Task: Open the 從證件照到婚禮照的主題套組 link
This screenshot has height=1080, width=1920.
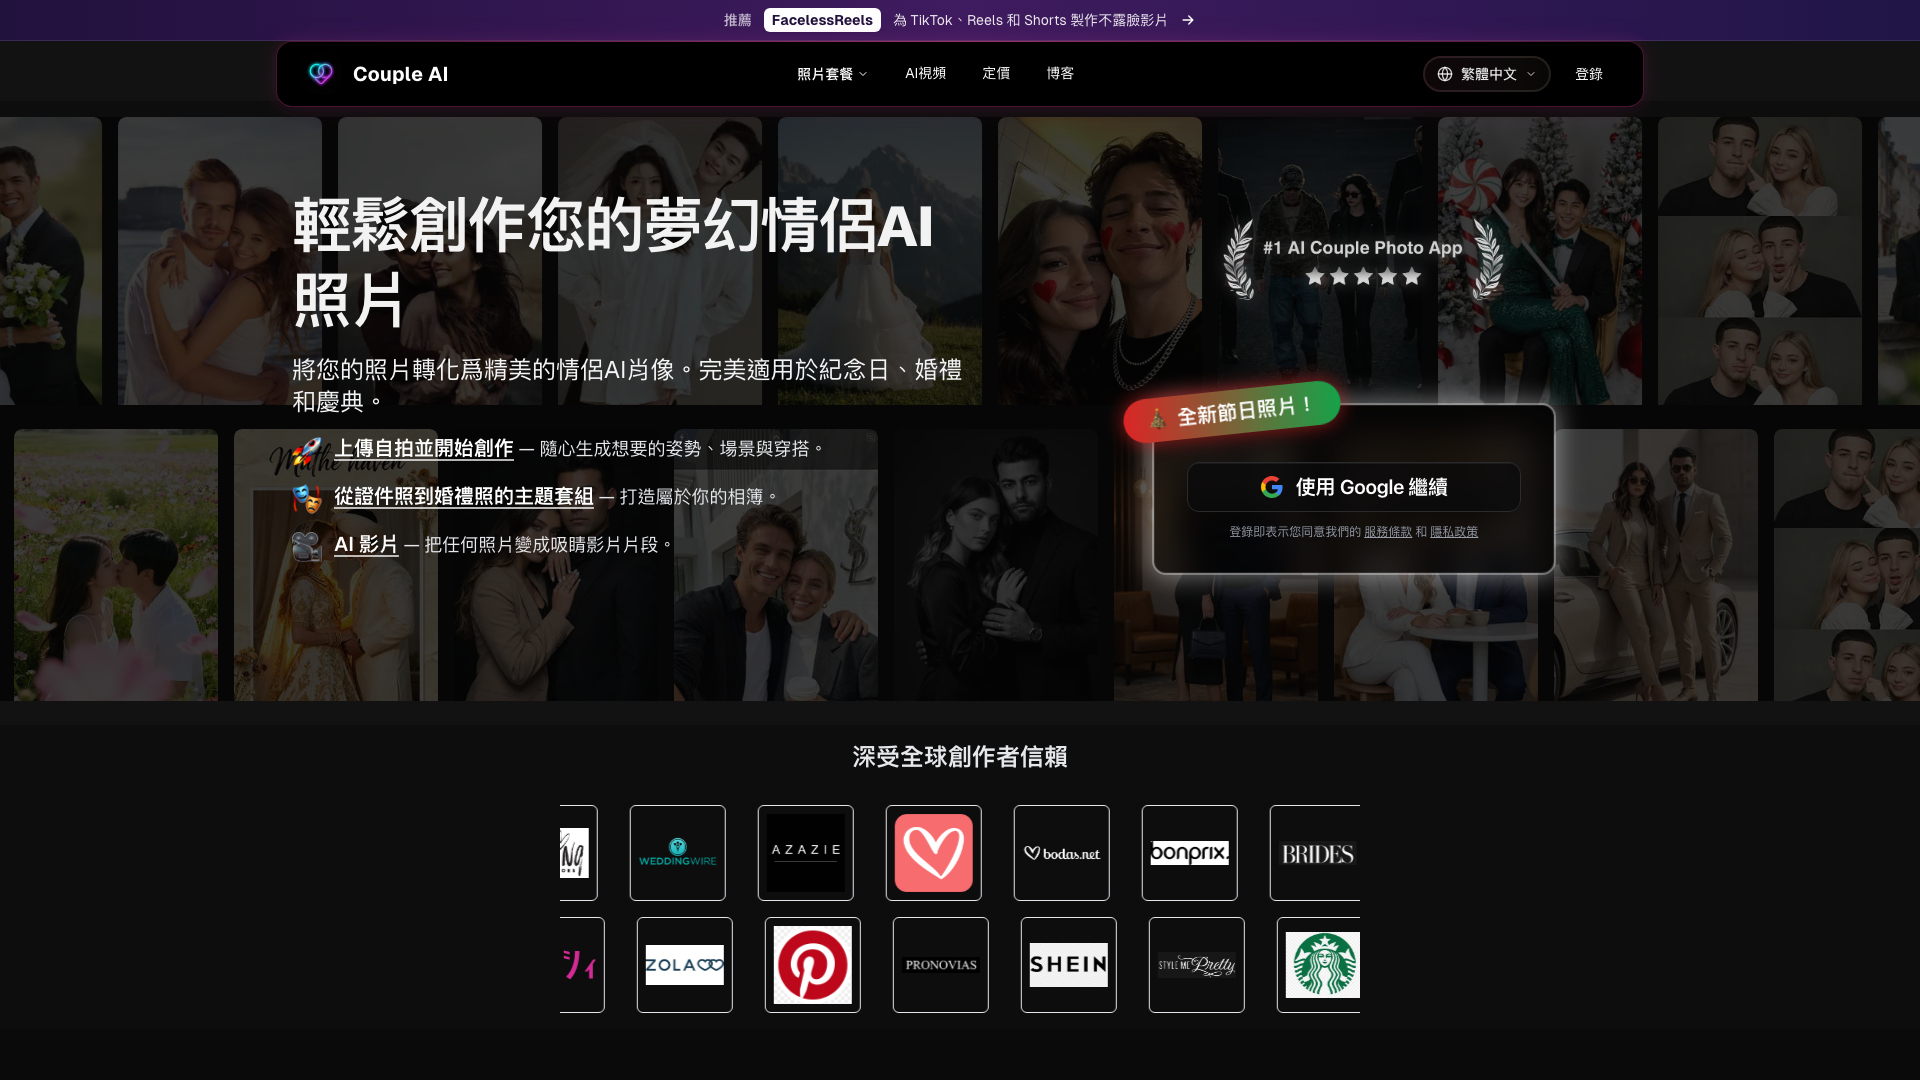Action: coord(464,496)
